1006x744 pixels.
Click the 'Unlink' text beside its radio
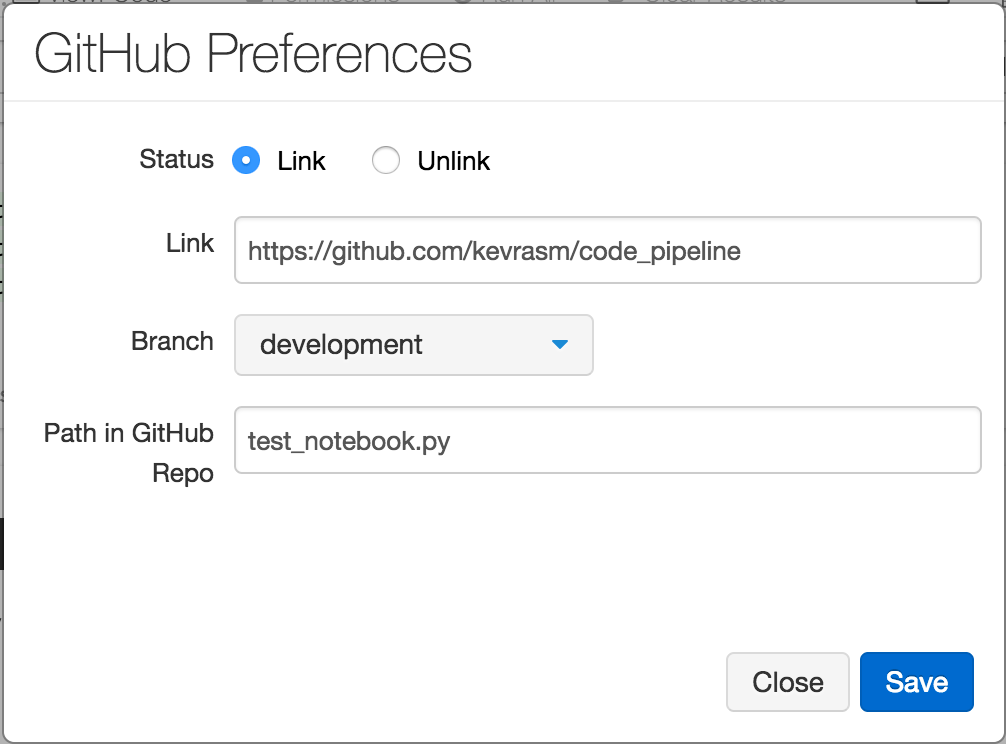(x=453, y=161)
